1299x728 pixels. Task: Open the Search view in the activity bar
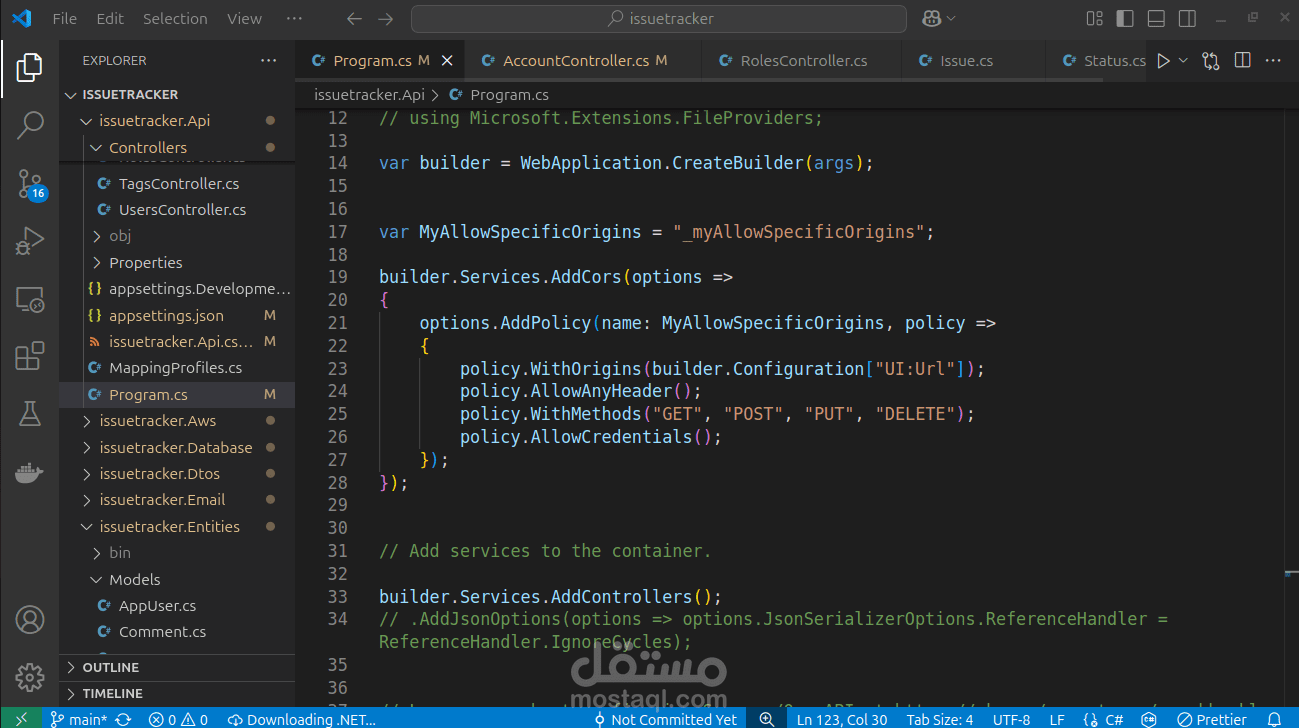[x=30, y=125]
